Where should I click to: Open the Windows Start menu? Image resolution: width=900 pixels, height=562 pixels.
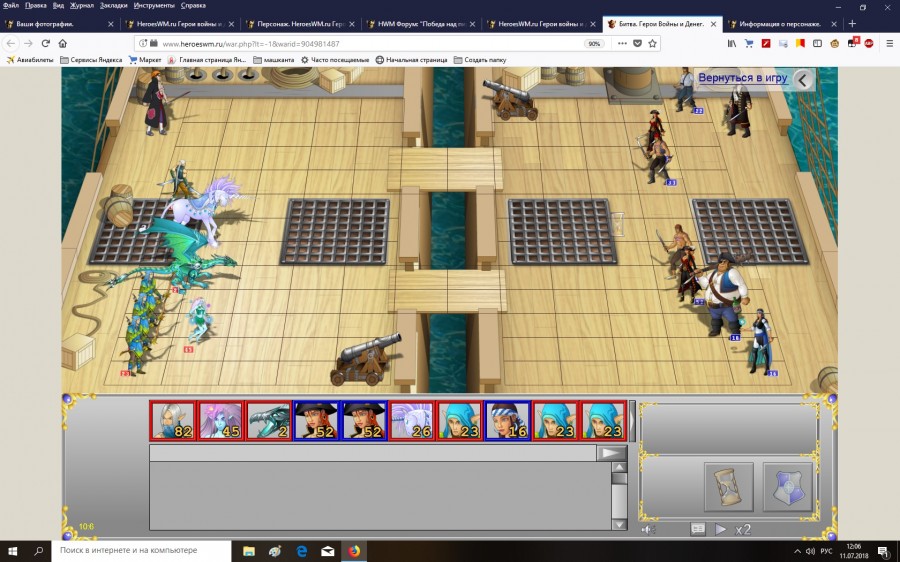(14, 550)
